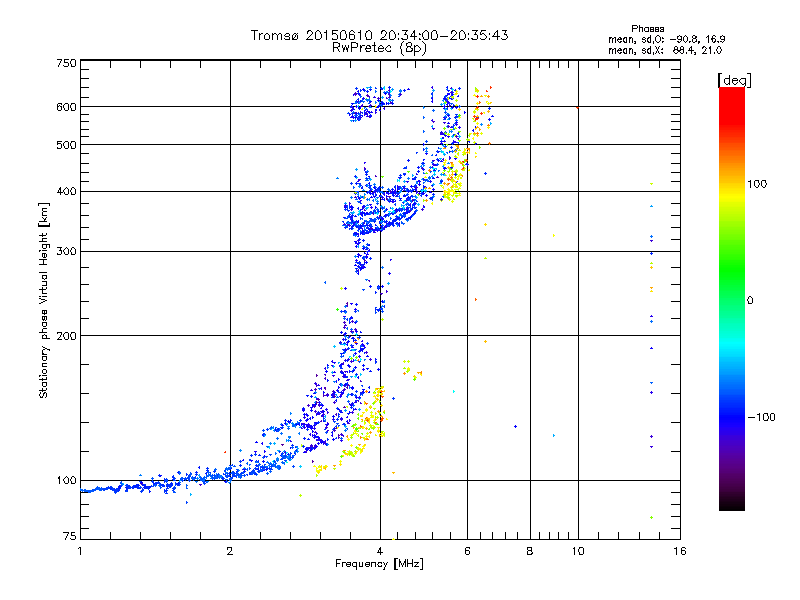
Task: Click the 'Phases' header text
Action: click(647, 29)
